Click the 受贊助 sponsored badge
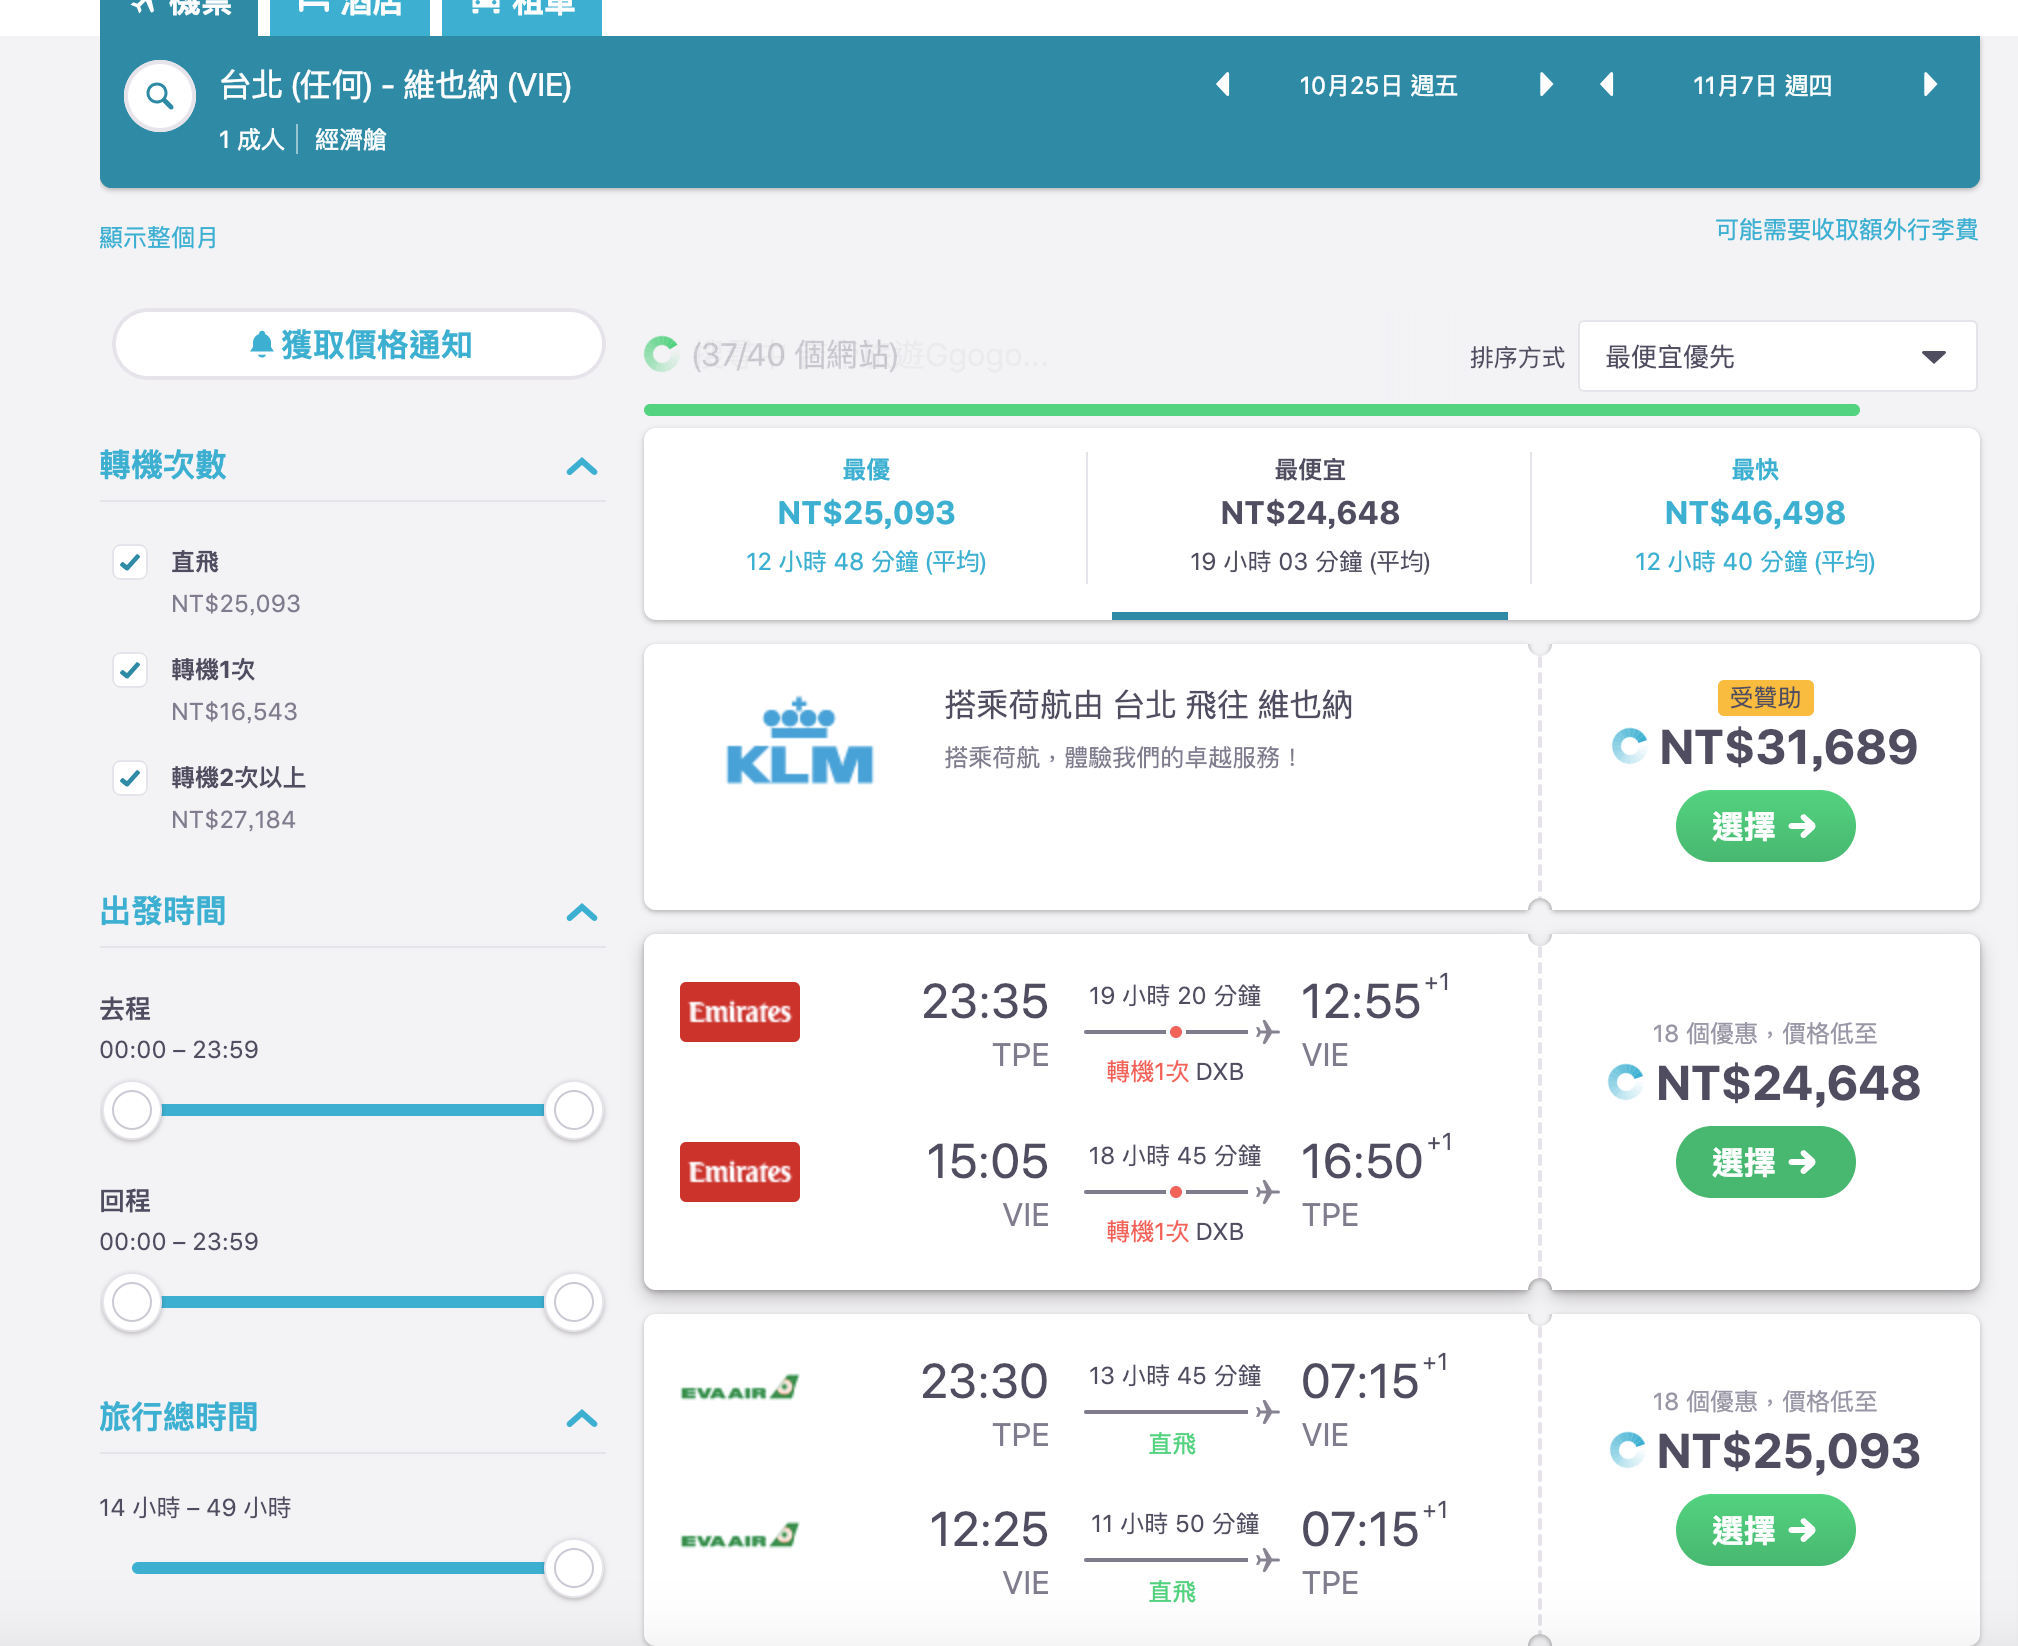Image resolution: width=2018 pixels, height=1646 pixels. point(1765,698)
